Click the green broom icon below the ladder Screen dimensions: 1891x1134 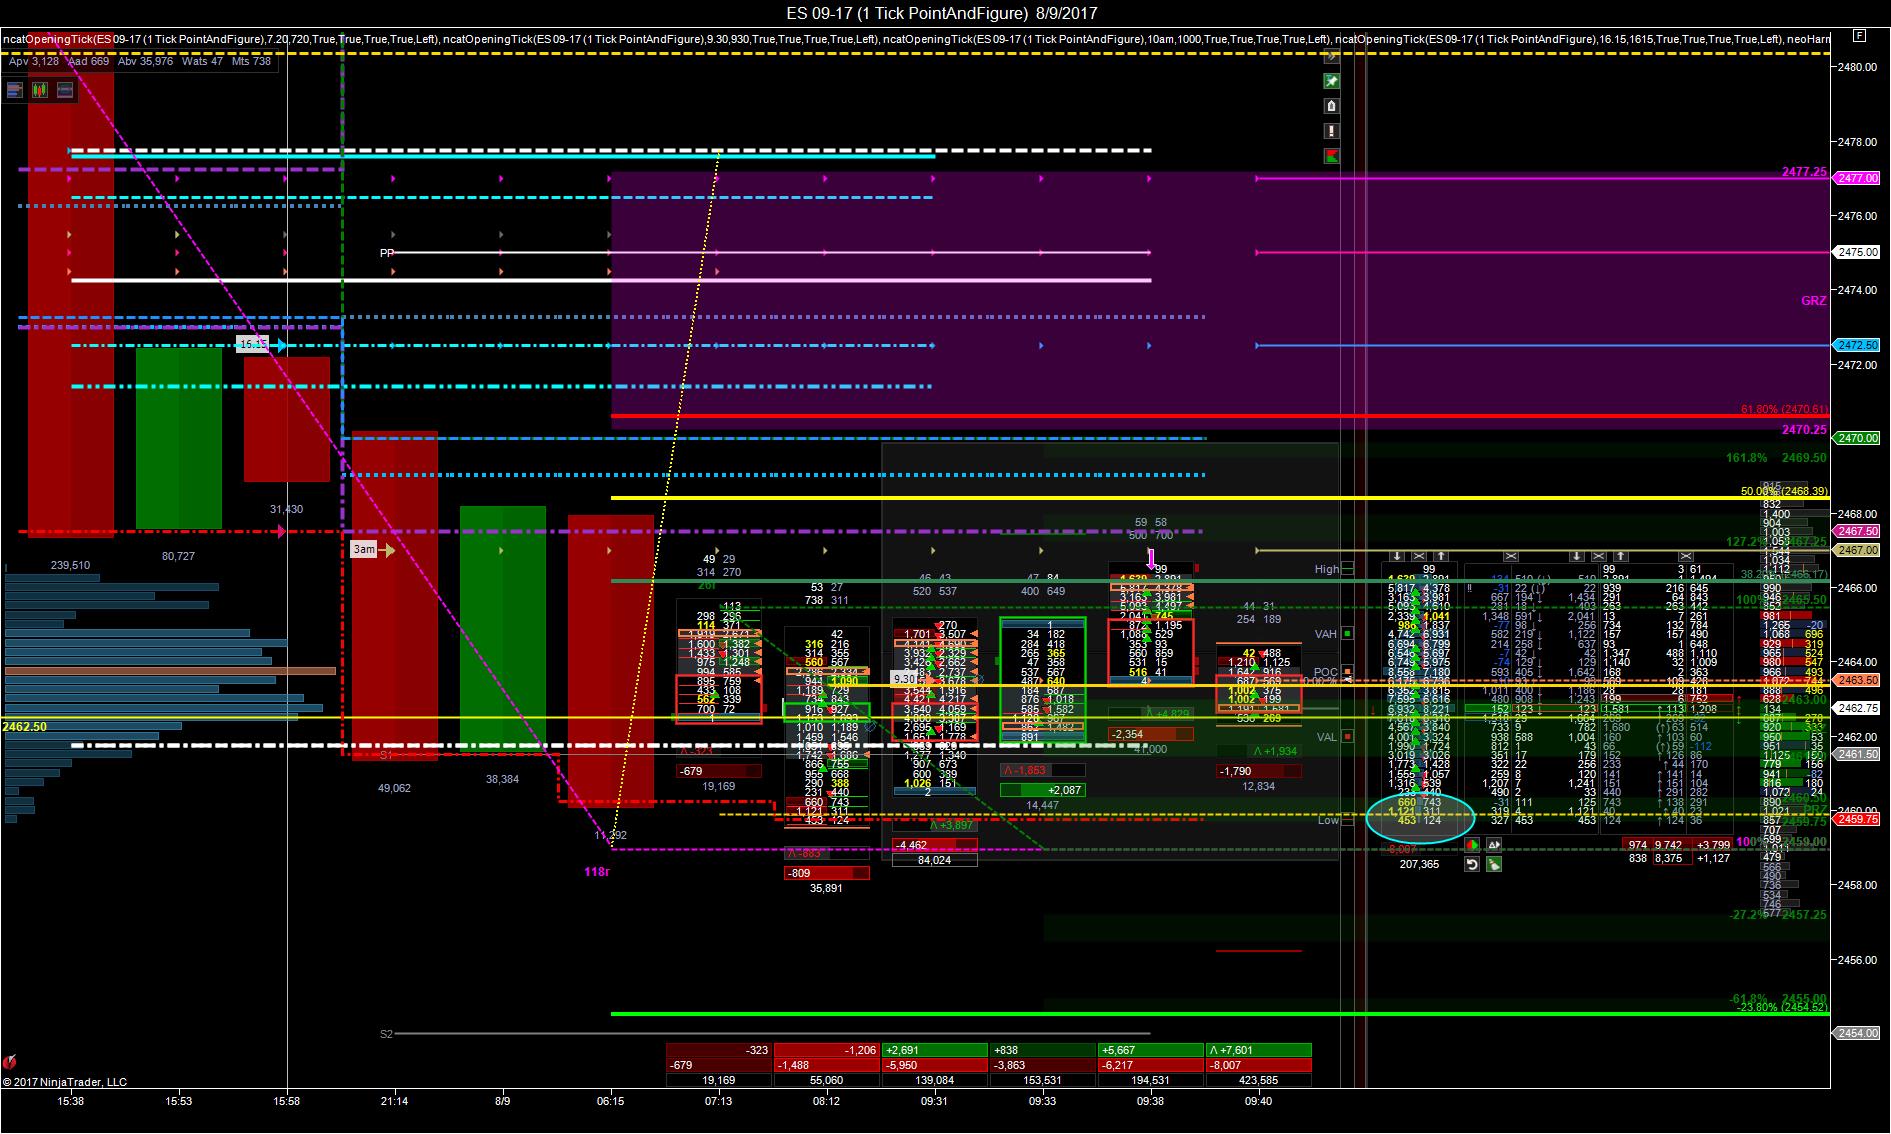coord(1493,864)
